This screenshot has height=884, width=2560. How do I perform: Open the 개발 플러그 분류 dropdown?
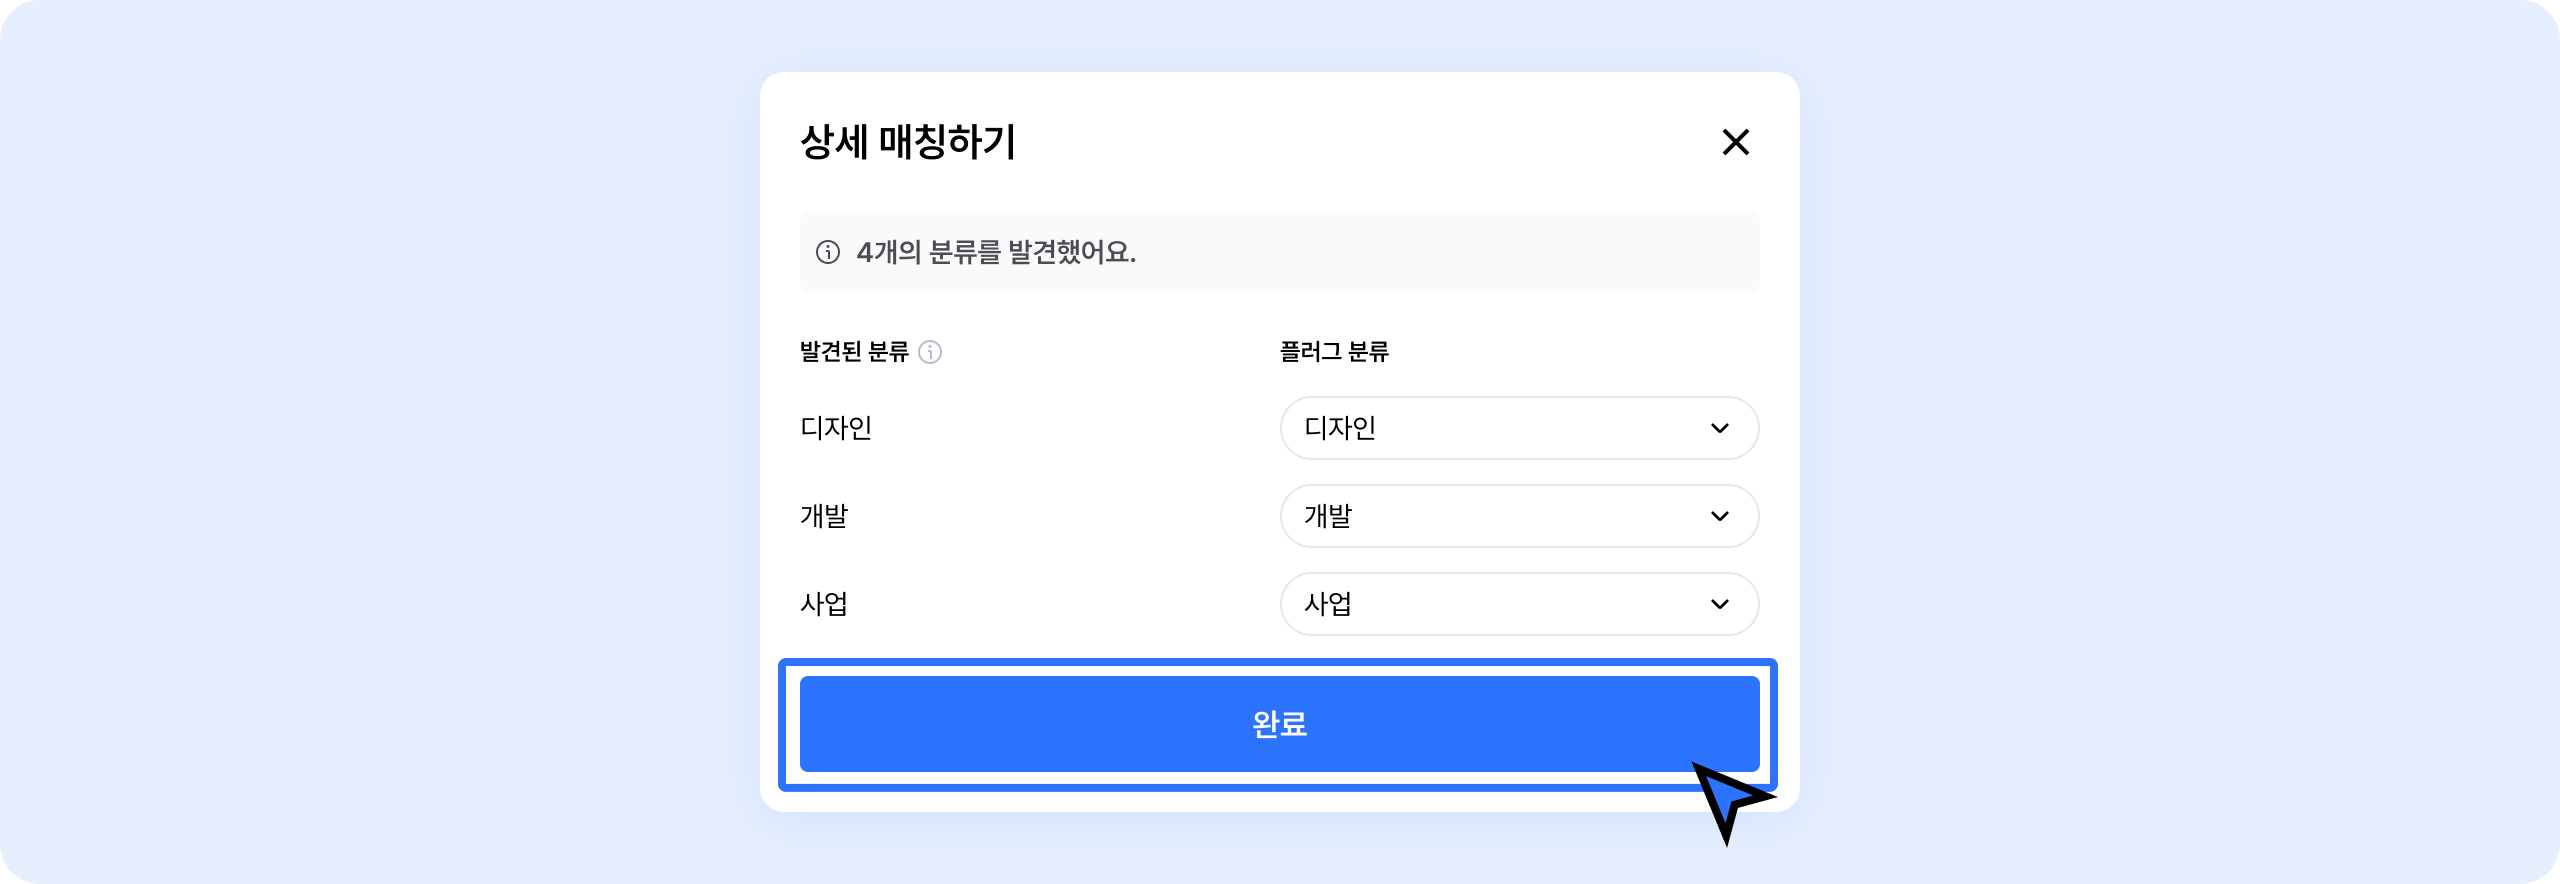pyautogui.click(x=1518, y=516)
